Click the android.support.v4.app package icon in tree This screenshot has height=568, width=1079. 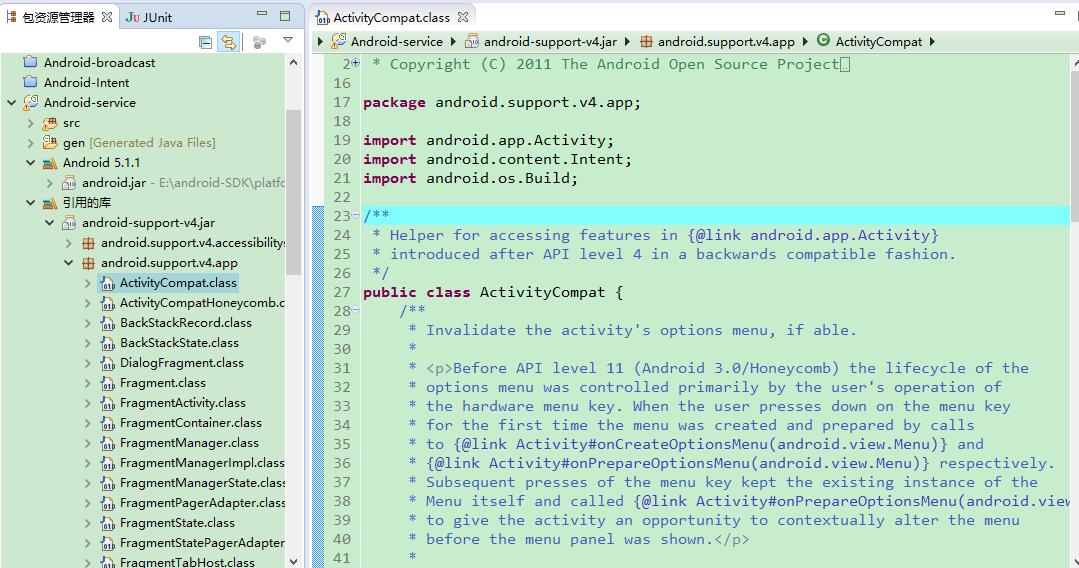click(88, 263)
